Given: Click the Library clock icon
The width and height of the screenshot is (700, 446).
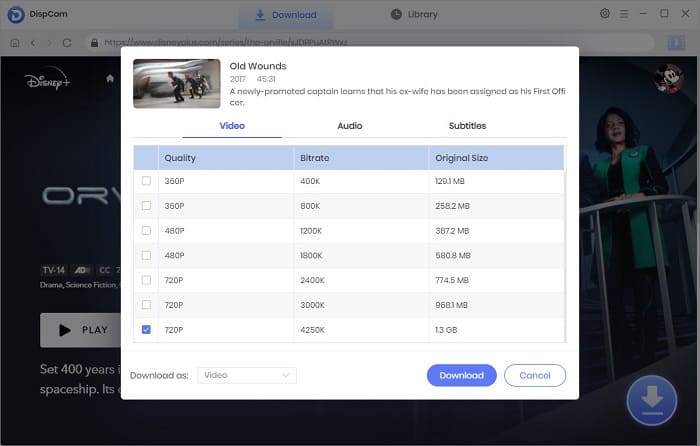Looking at the screenshot, I should [396, 14].
